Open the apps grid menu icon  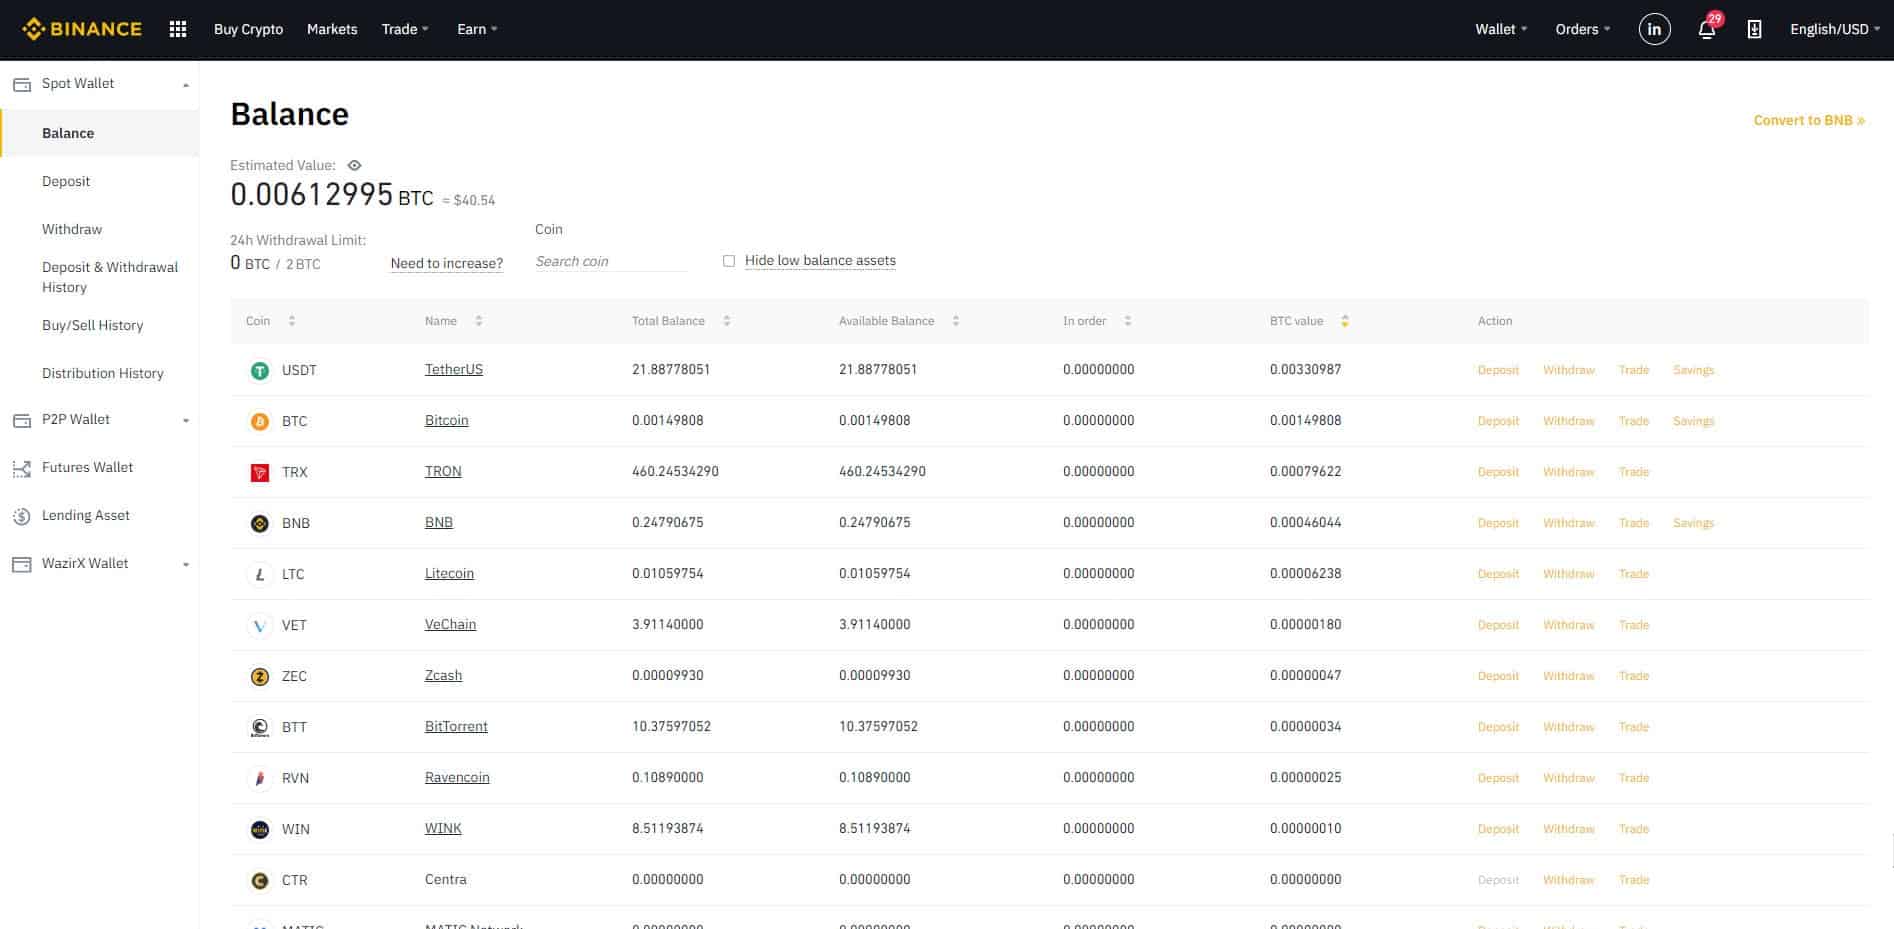coord(178,29)
